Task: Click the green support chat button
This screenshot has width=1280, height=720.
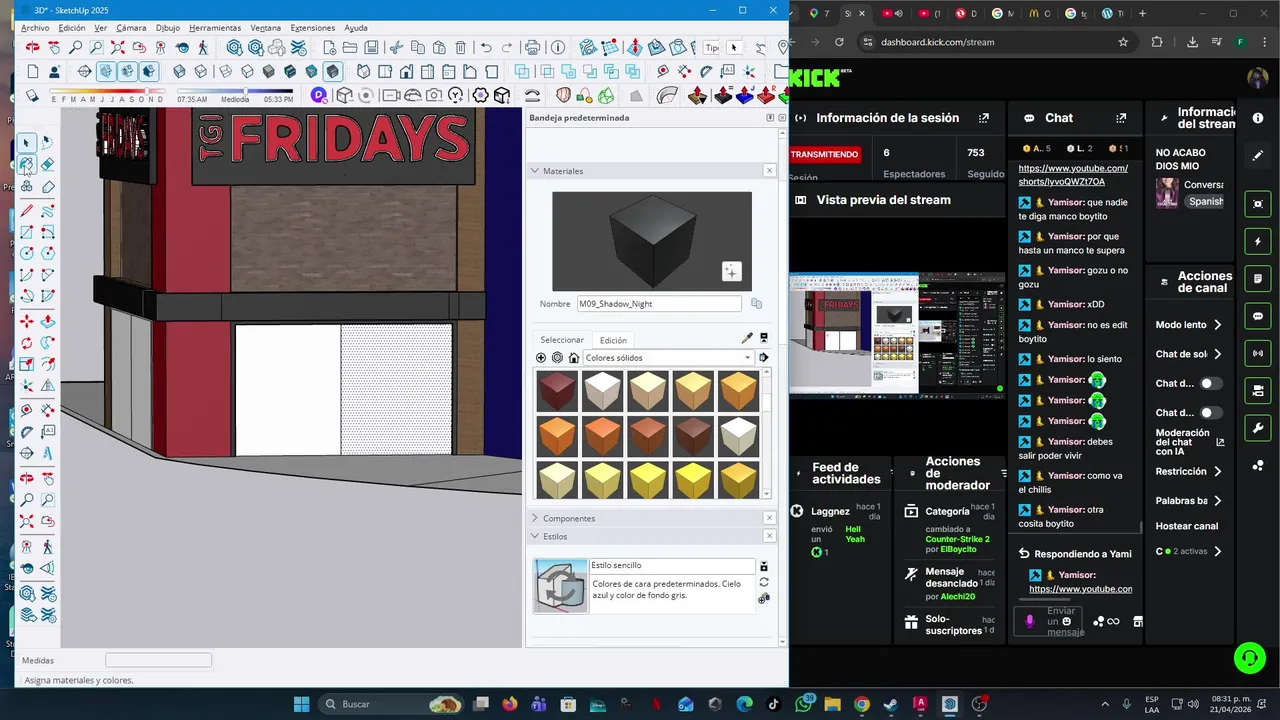Action: click(x=1249, y=657)
